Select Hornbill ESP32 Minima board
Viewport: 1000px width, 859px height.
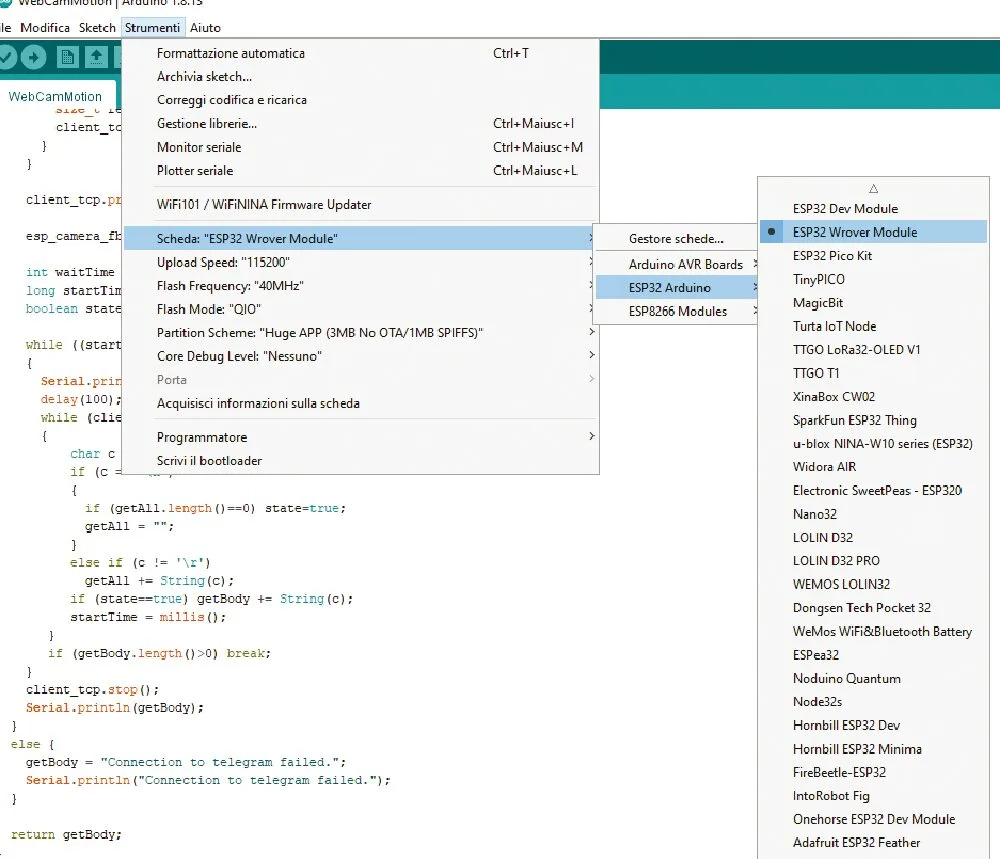click(x=873, y=749)
